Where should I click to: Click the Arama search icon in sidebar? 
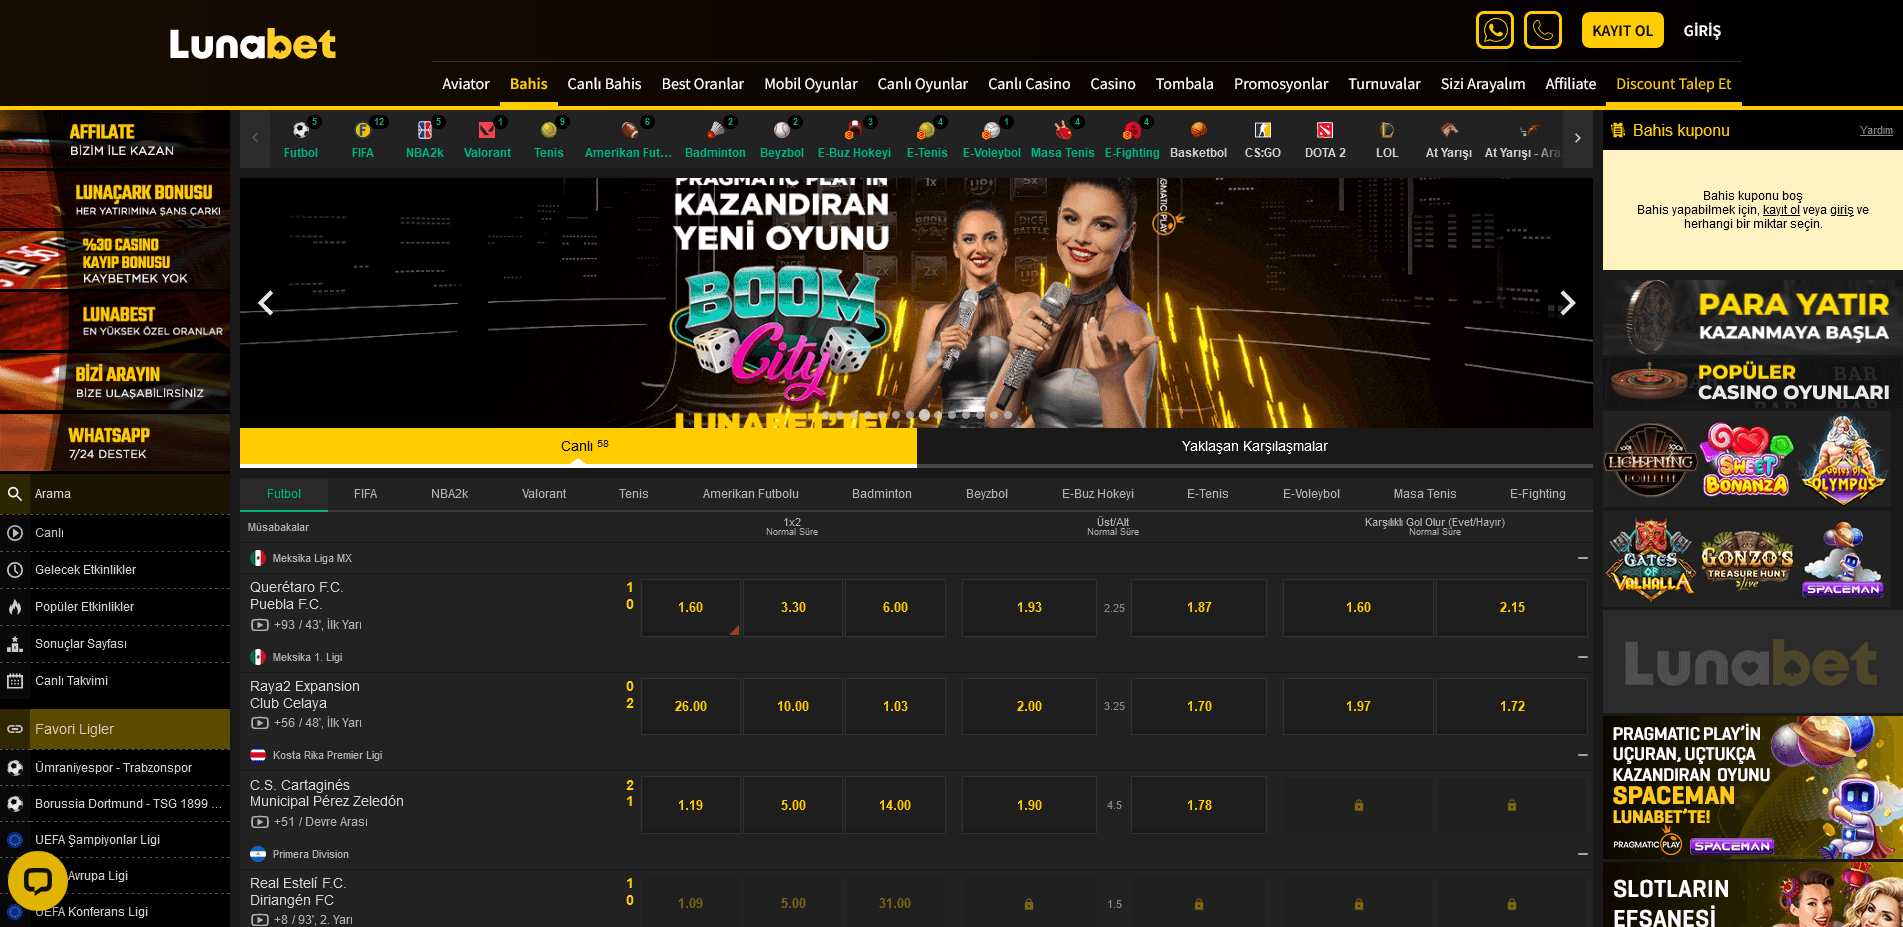[15, 494]
